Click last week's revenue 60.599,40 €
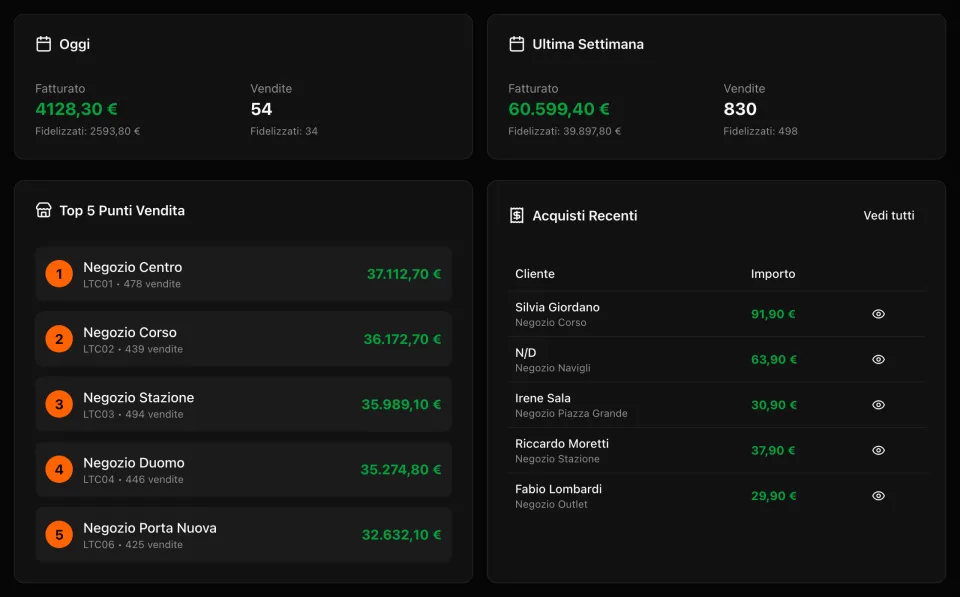The width and height of the screenshot is (960, 597). 559,109
